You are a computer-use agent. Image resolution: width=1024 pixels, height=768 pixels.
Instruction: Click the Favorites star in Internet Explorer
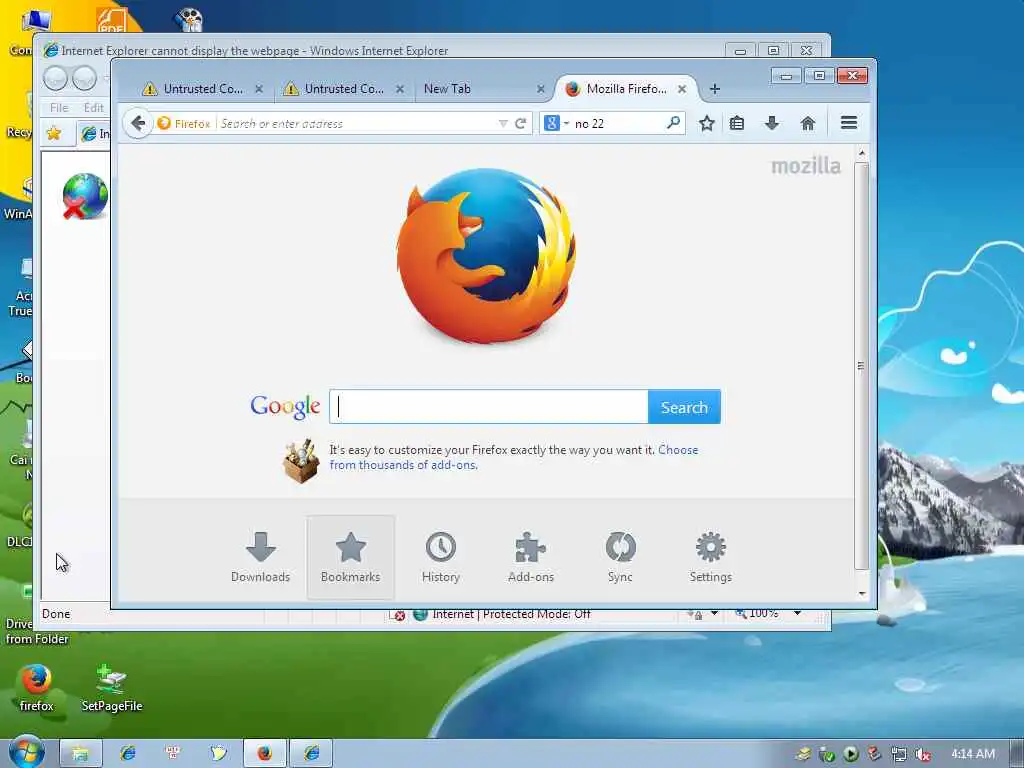click(x=54, y=134)
